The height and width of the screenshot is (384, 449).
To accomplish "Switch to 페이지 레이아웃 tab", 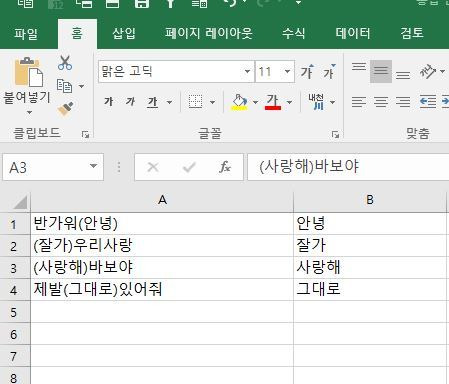I will point(209,33).
